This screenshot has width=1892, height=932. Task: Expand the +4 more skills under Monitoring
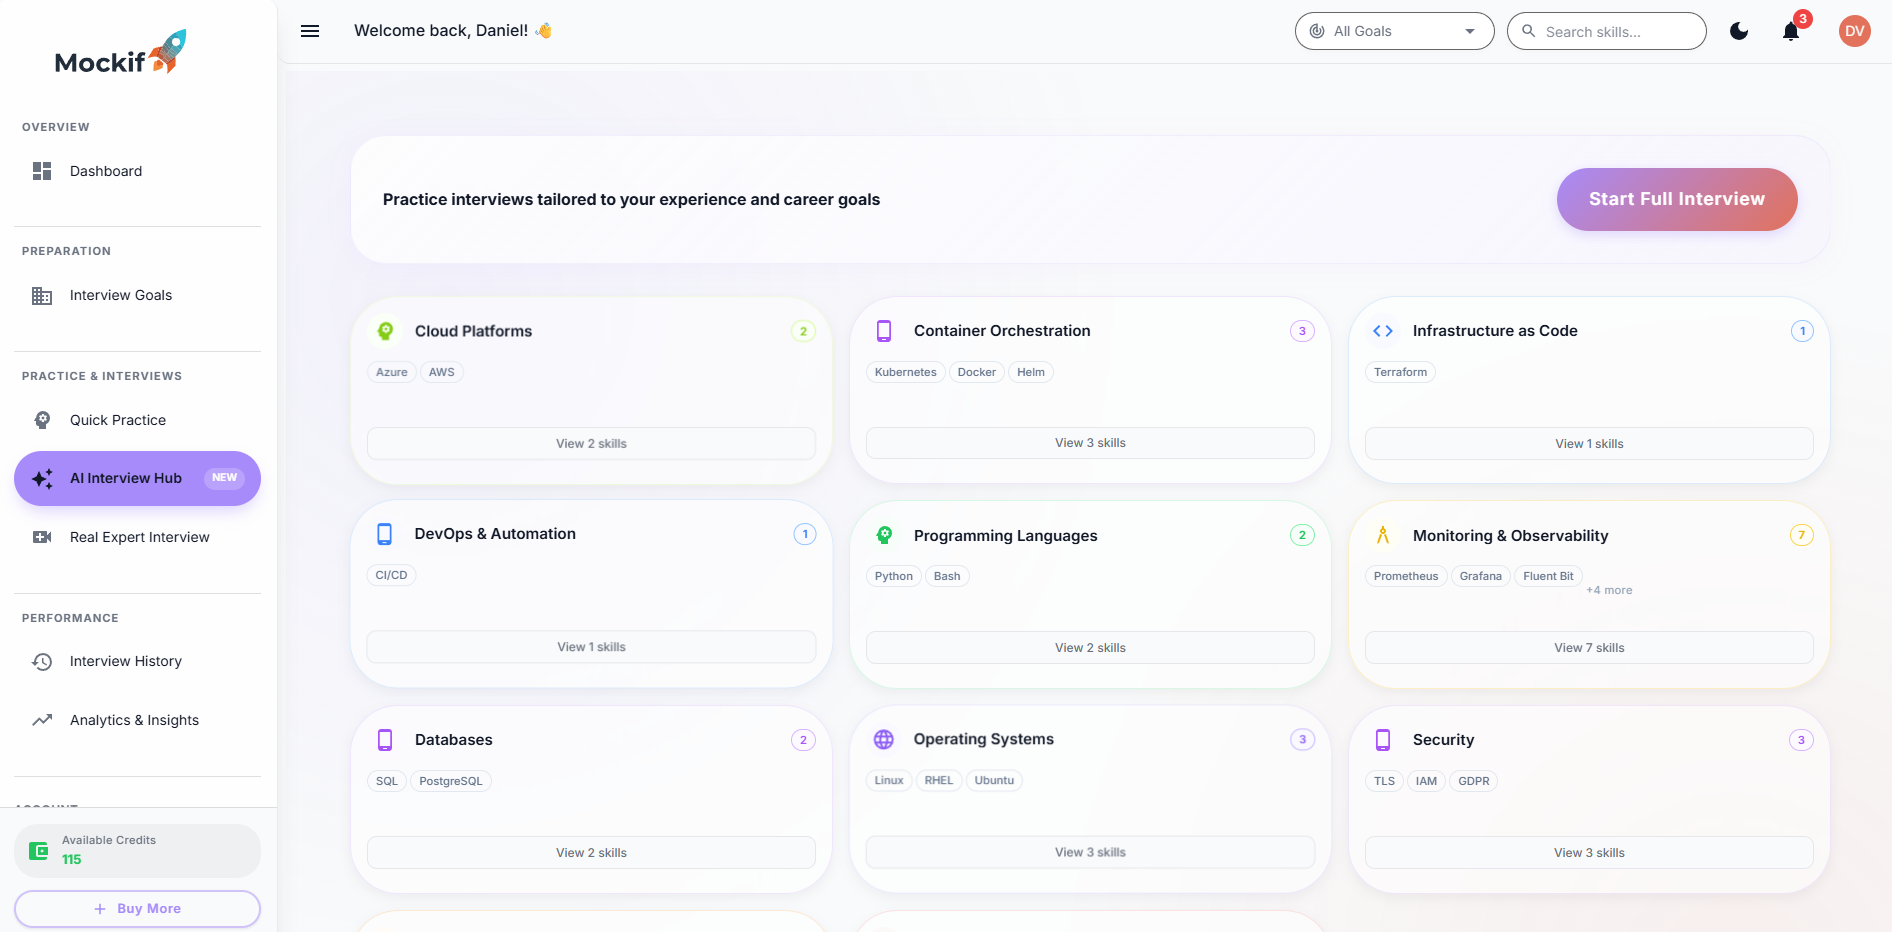[1608, 590]
